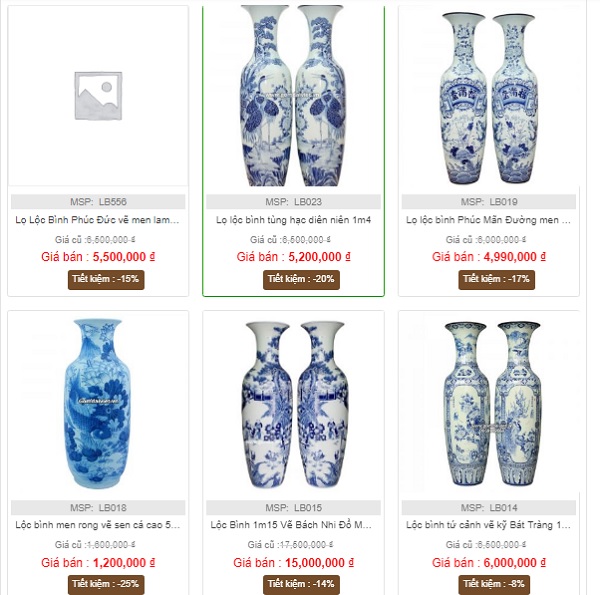Click the Tiết kiệm -14% badge

(x=301, y=585)
